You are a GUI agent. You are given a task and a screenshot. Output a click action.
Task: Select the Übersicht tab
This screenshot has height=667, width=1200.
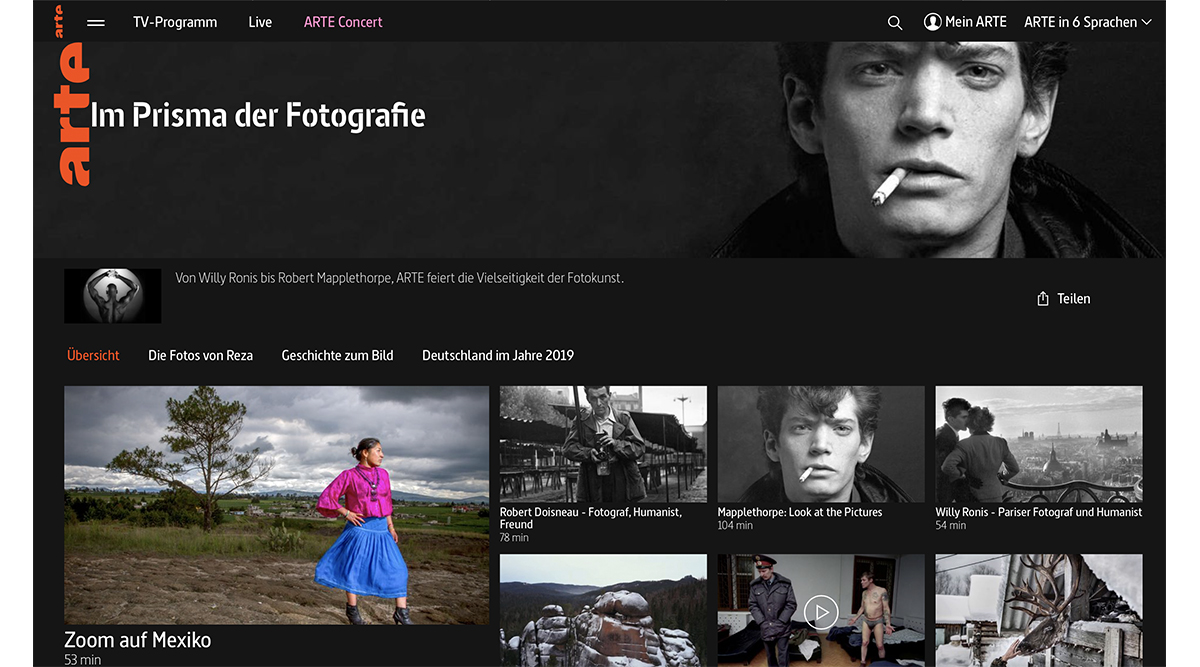click(93, 355)
